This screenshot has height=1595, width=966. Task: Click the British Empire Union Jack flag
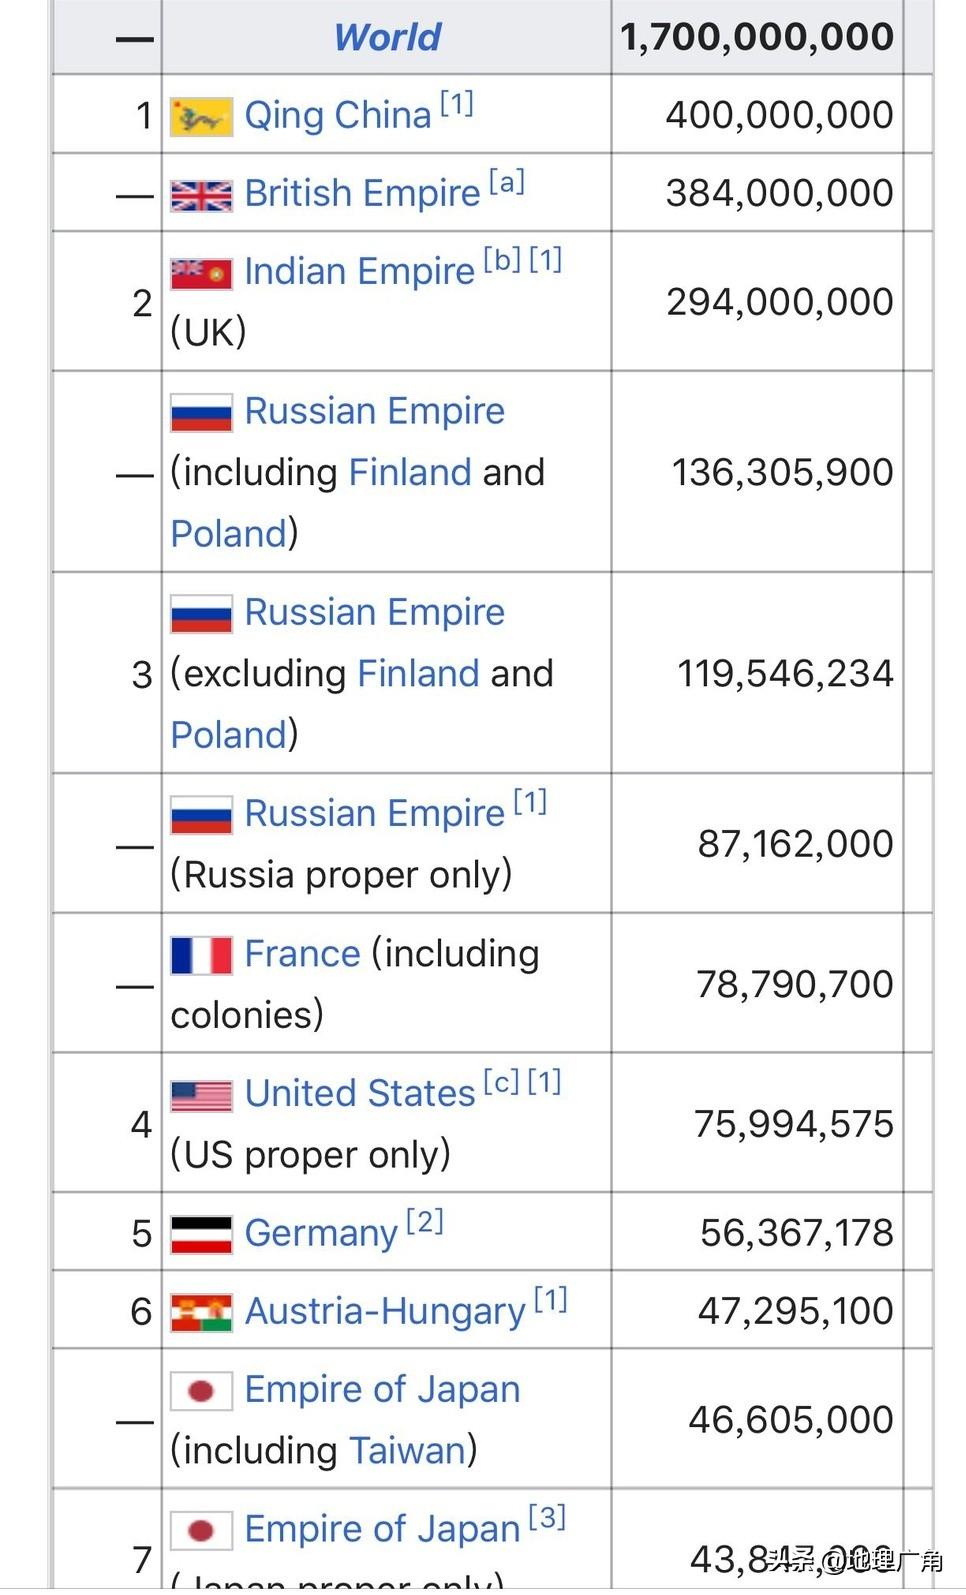201,194
